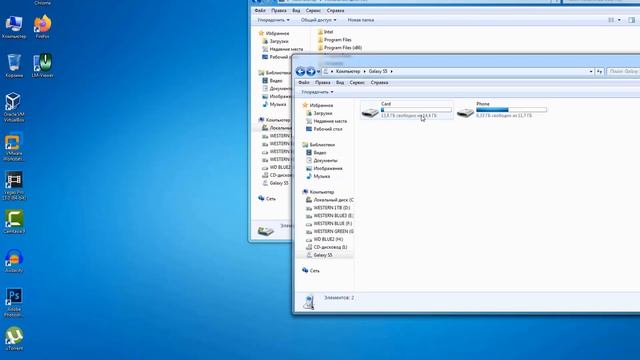
Task: Open Рабочий стол in front window sidebar
Action: pyautogui.click(x=328, y=129)
